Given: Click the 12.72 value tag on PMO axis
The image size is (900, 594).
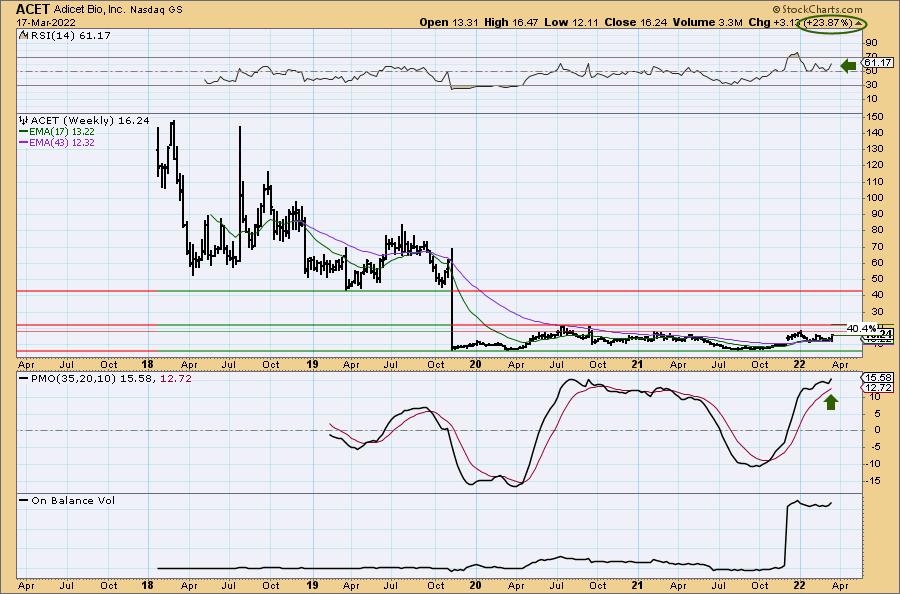Looking at the screenshot, I should pos(878,388).
